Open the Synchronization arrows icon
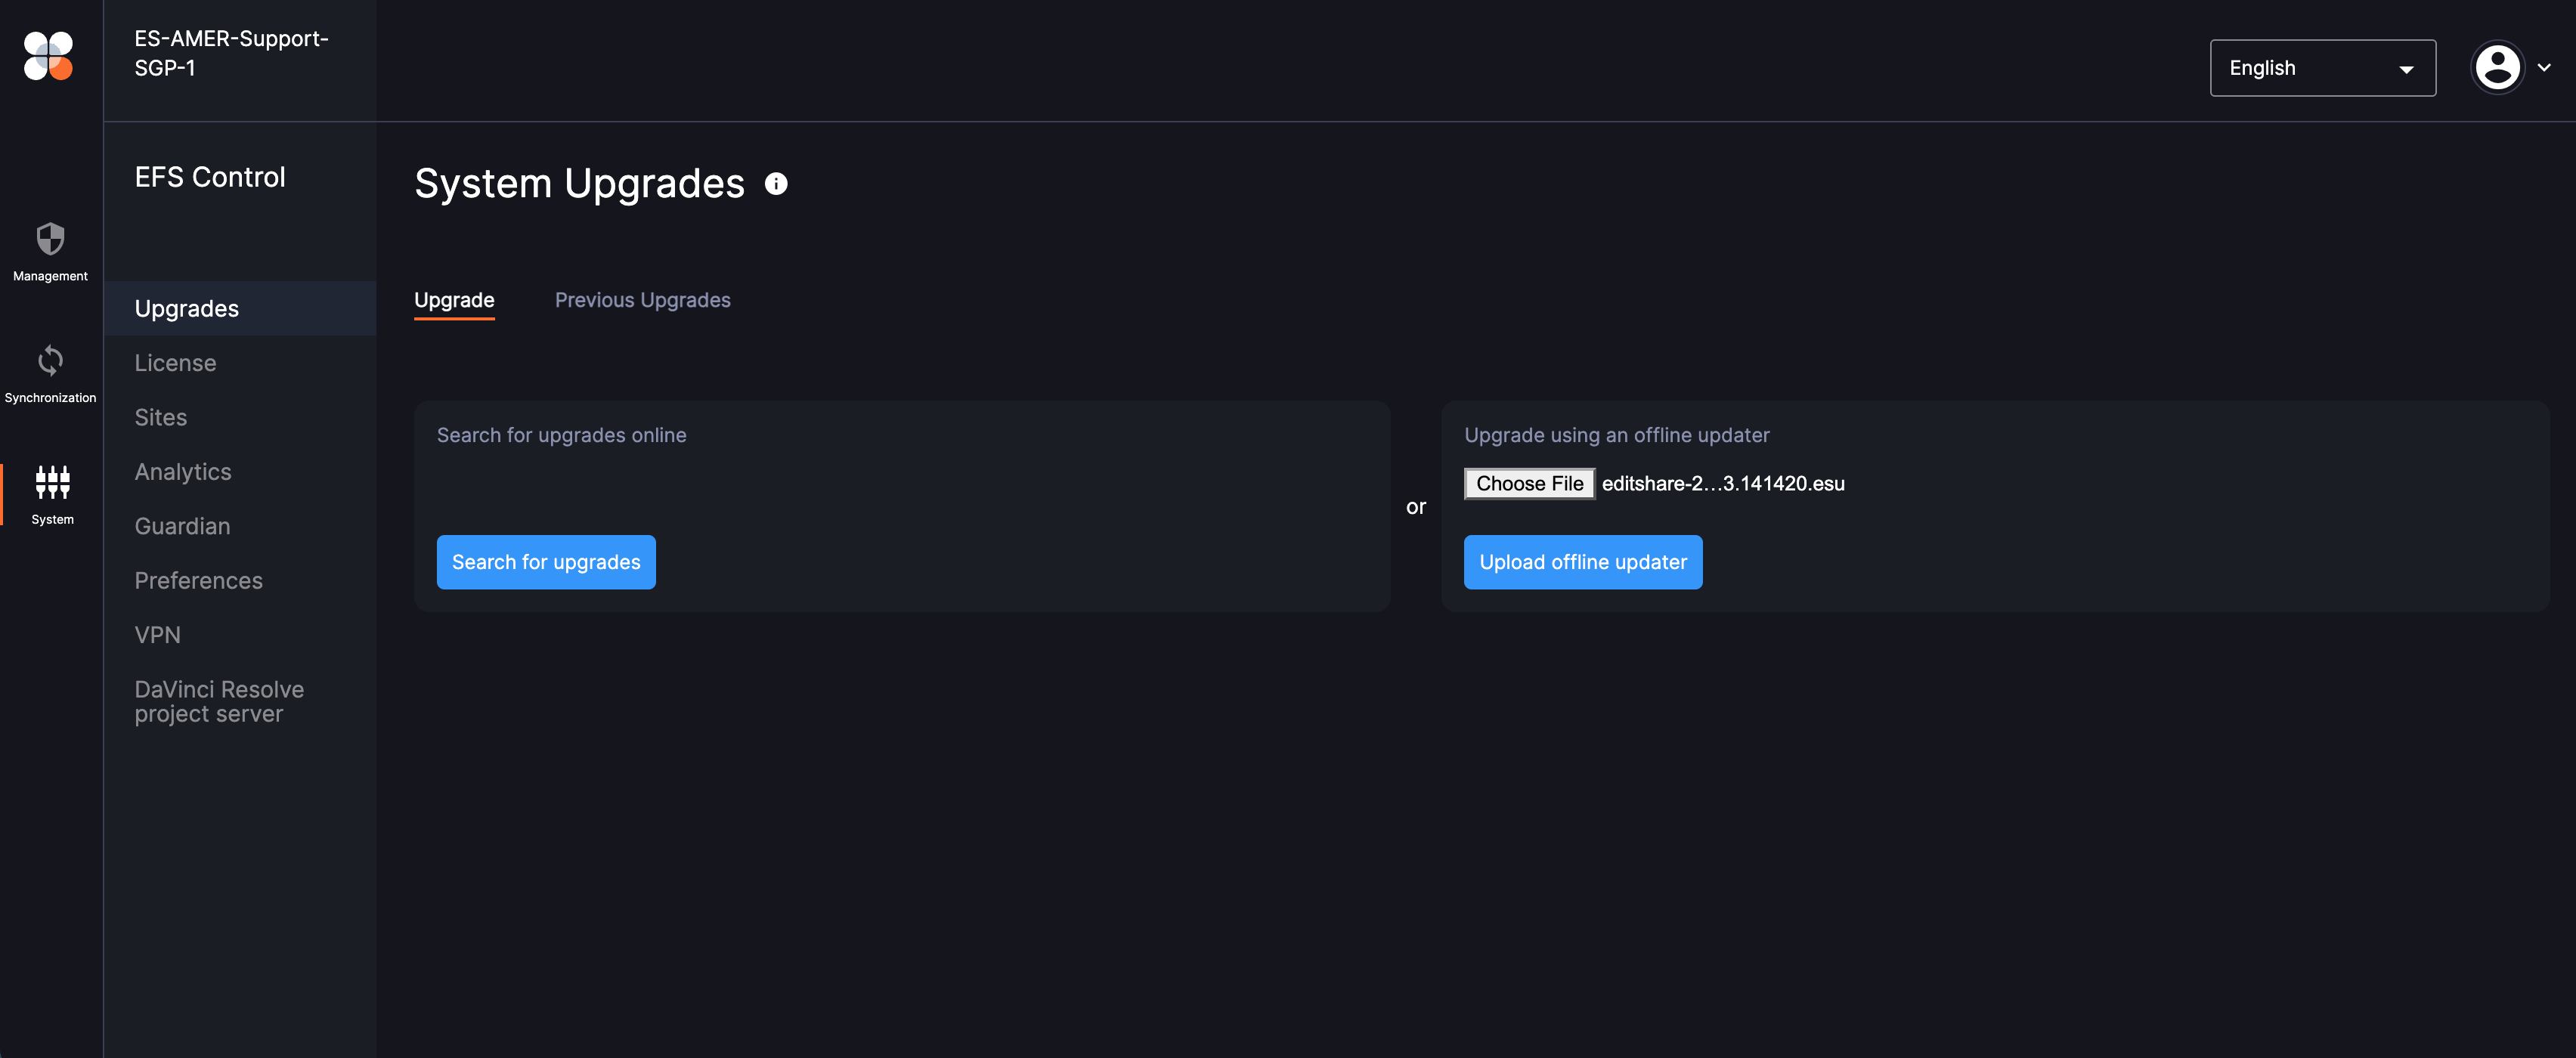The image size is (2576, 1058). 50,360
